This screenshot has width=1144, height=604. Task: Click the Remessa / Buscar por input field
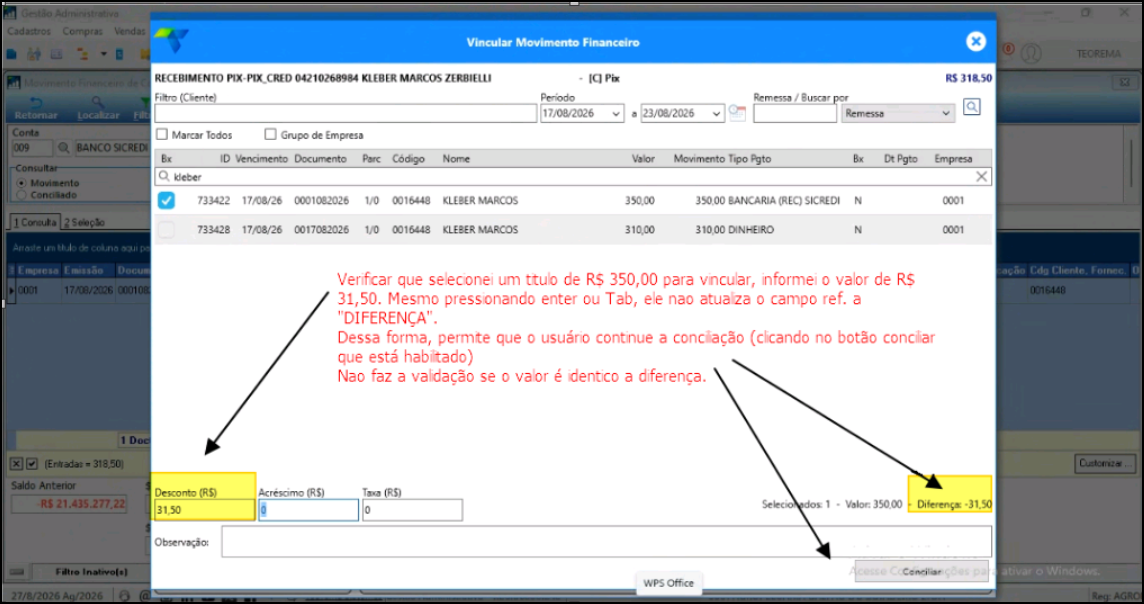795,114
